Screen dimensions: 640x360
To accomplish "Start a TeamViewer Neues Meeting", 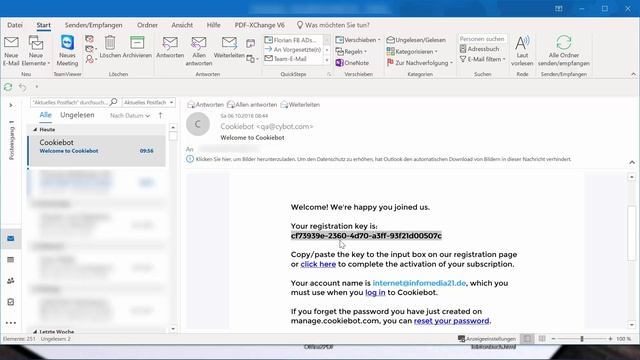I will [67, 51].
